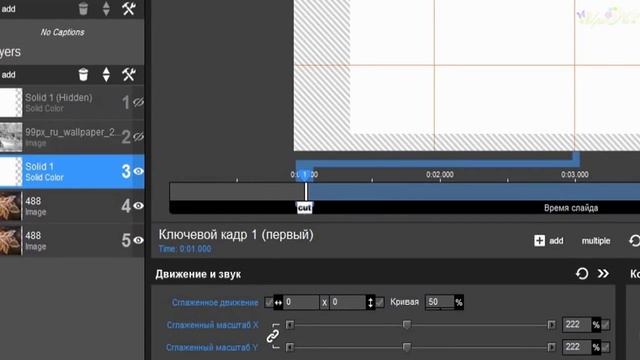Click timeline at 0:03.000 mark

[x=575, y=175]
